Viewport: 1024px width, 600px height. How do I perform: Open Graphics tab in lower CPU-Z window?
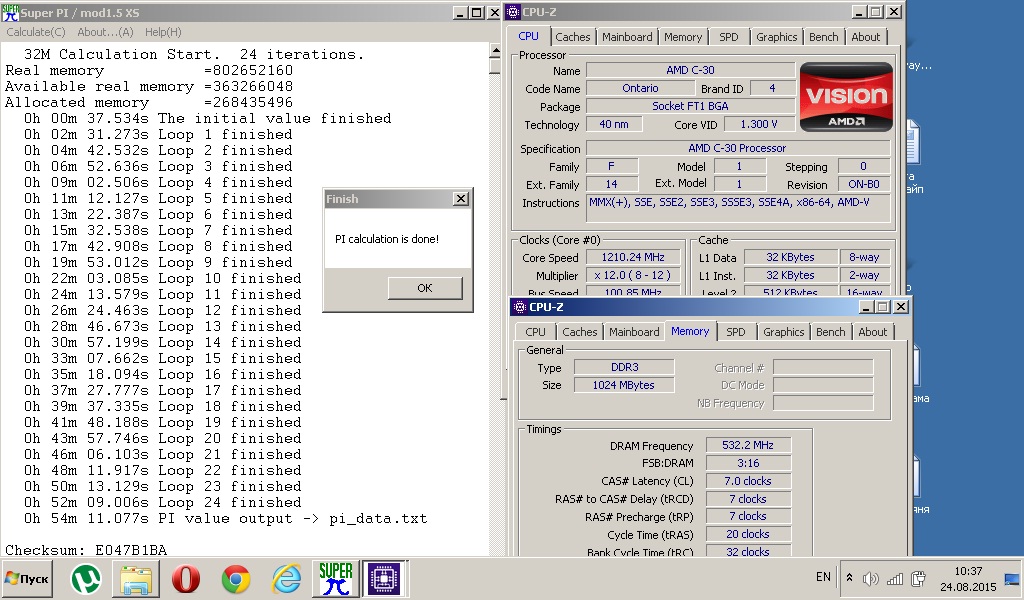point(784,332)
